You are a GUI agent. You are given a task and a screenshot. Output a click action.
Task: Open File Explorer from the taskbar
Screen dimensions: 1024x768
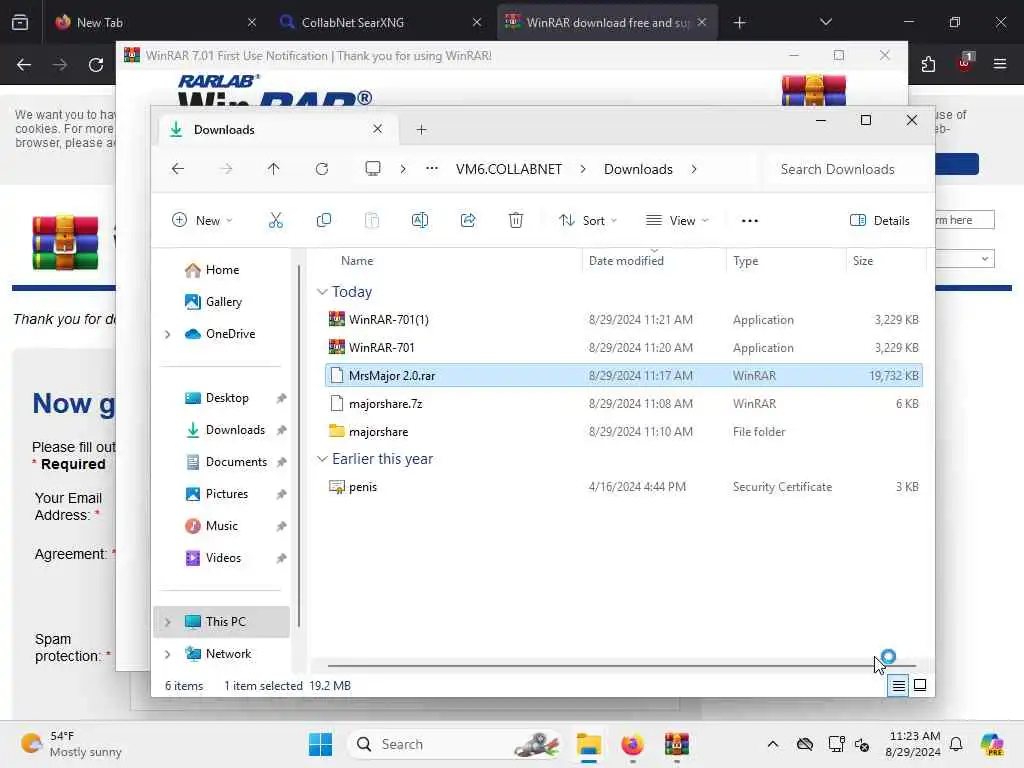click(588, 744)
